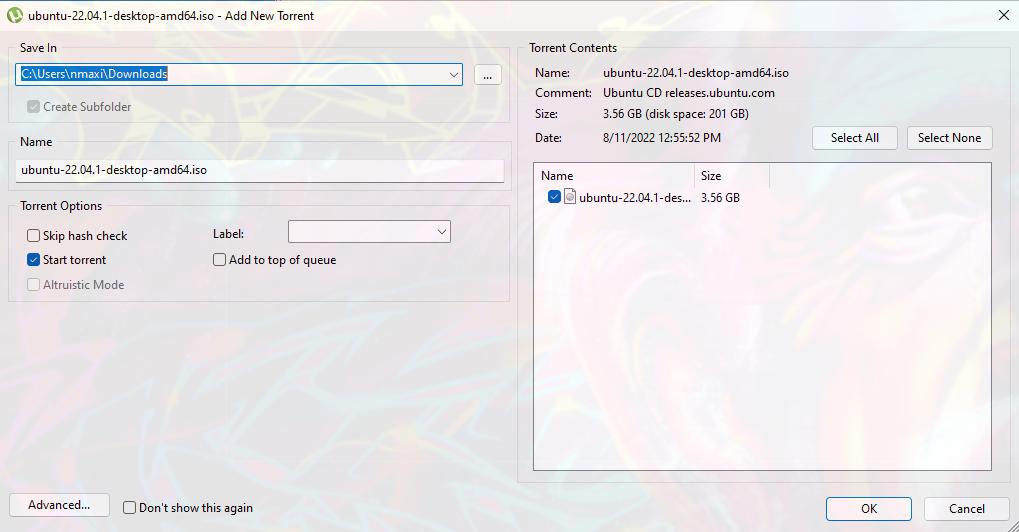Browse for folder with the ... button

tap(487, 75)
